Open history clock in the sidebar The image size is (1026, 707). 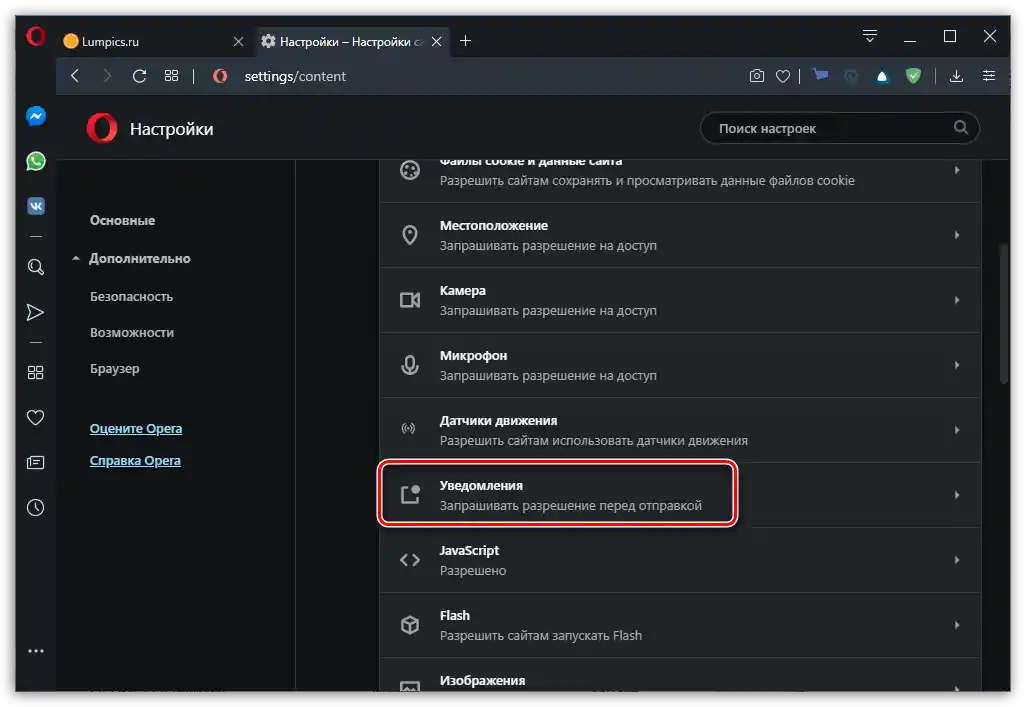click(35, 507)
